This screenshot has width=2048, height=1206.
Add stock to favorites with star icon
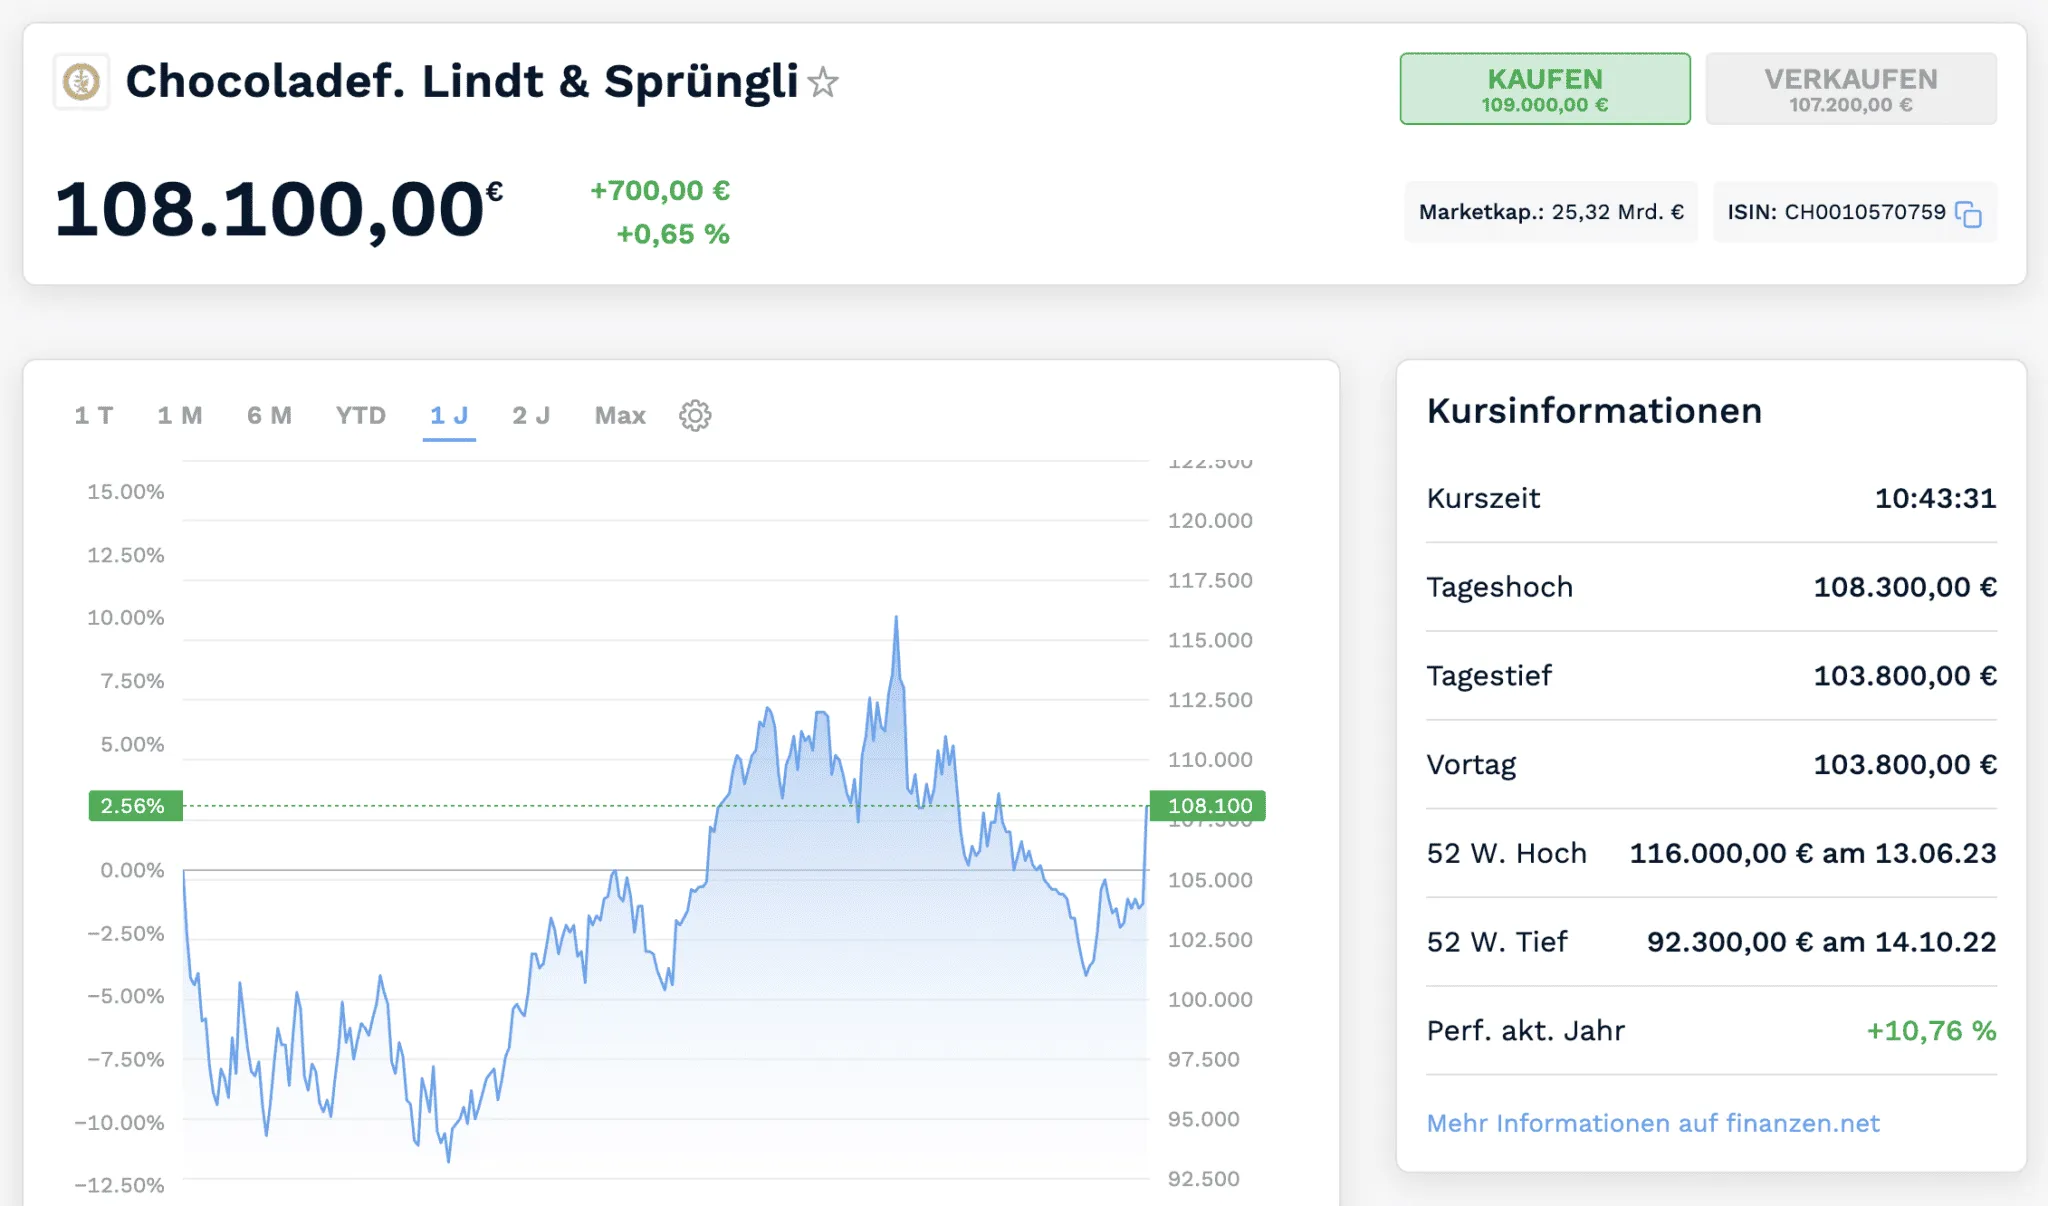[x=823, y=82]
